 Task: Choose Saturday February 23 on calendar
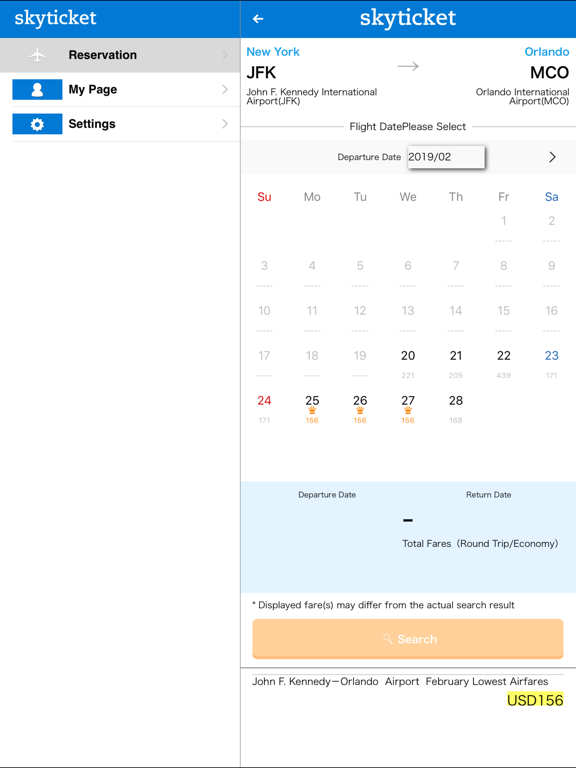(x=552, y=363)
